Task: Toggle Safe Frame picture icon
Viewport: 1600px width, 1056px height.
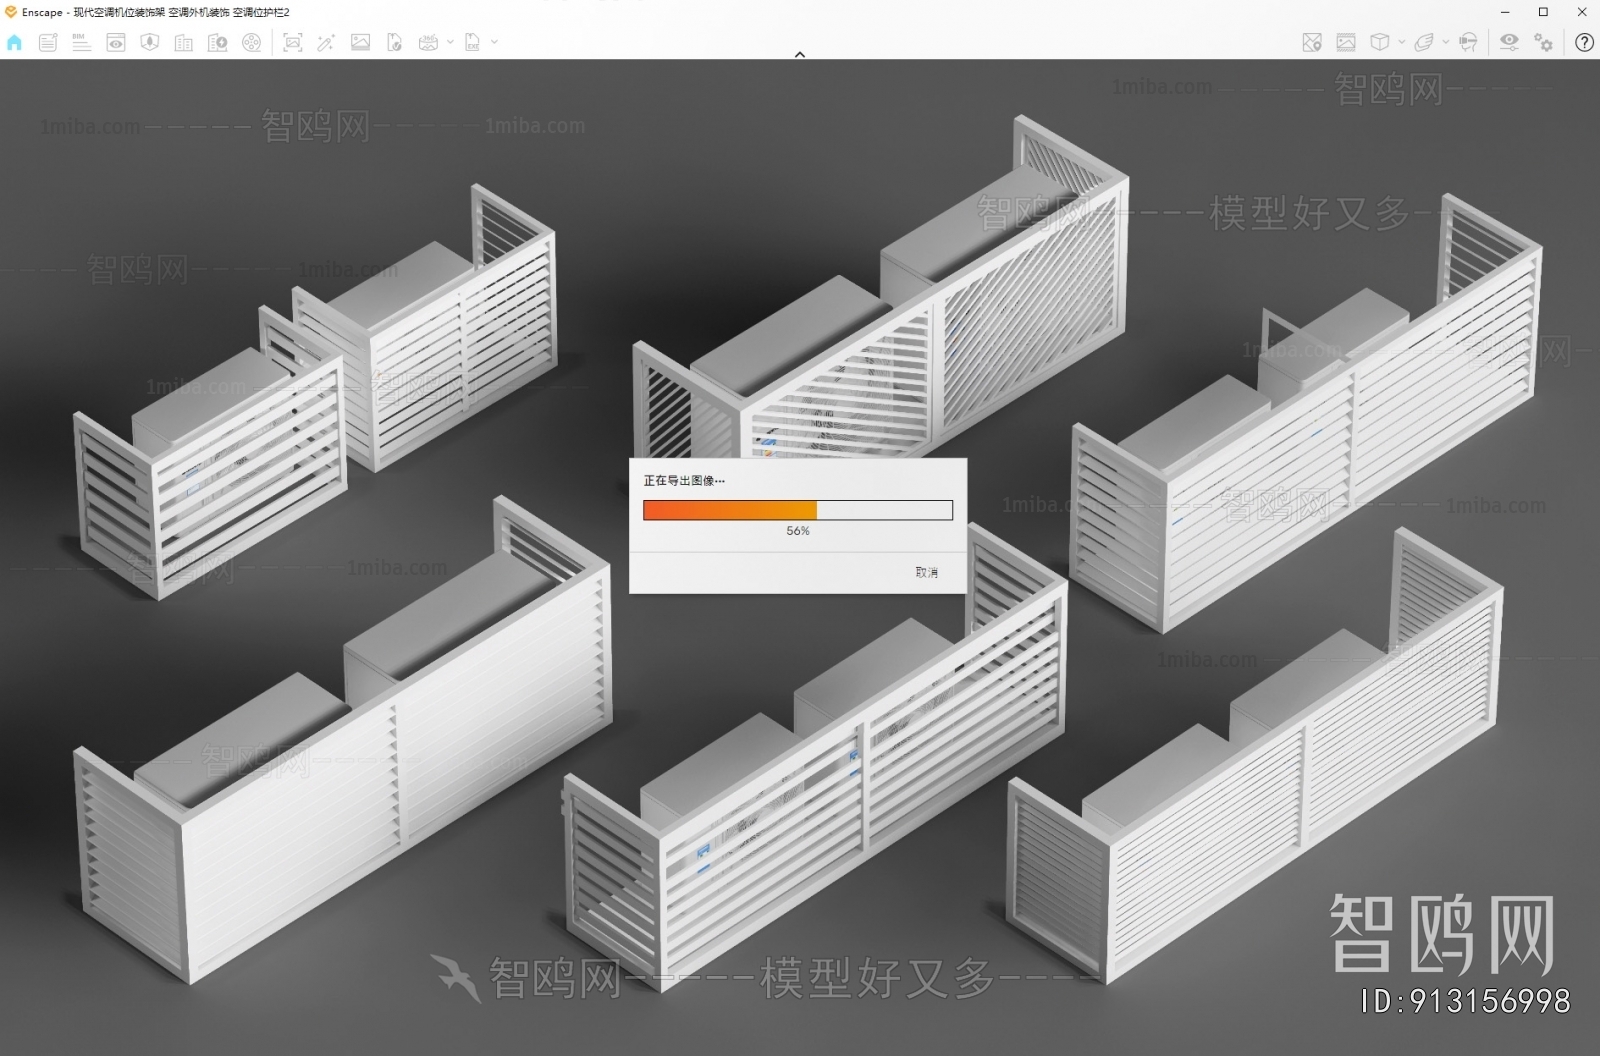Action: point(1346,42)
